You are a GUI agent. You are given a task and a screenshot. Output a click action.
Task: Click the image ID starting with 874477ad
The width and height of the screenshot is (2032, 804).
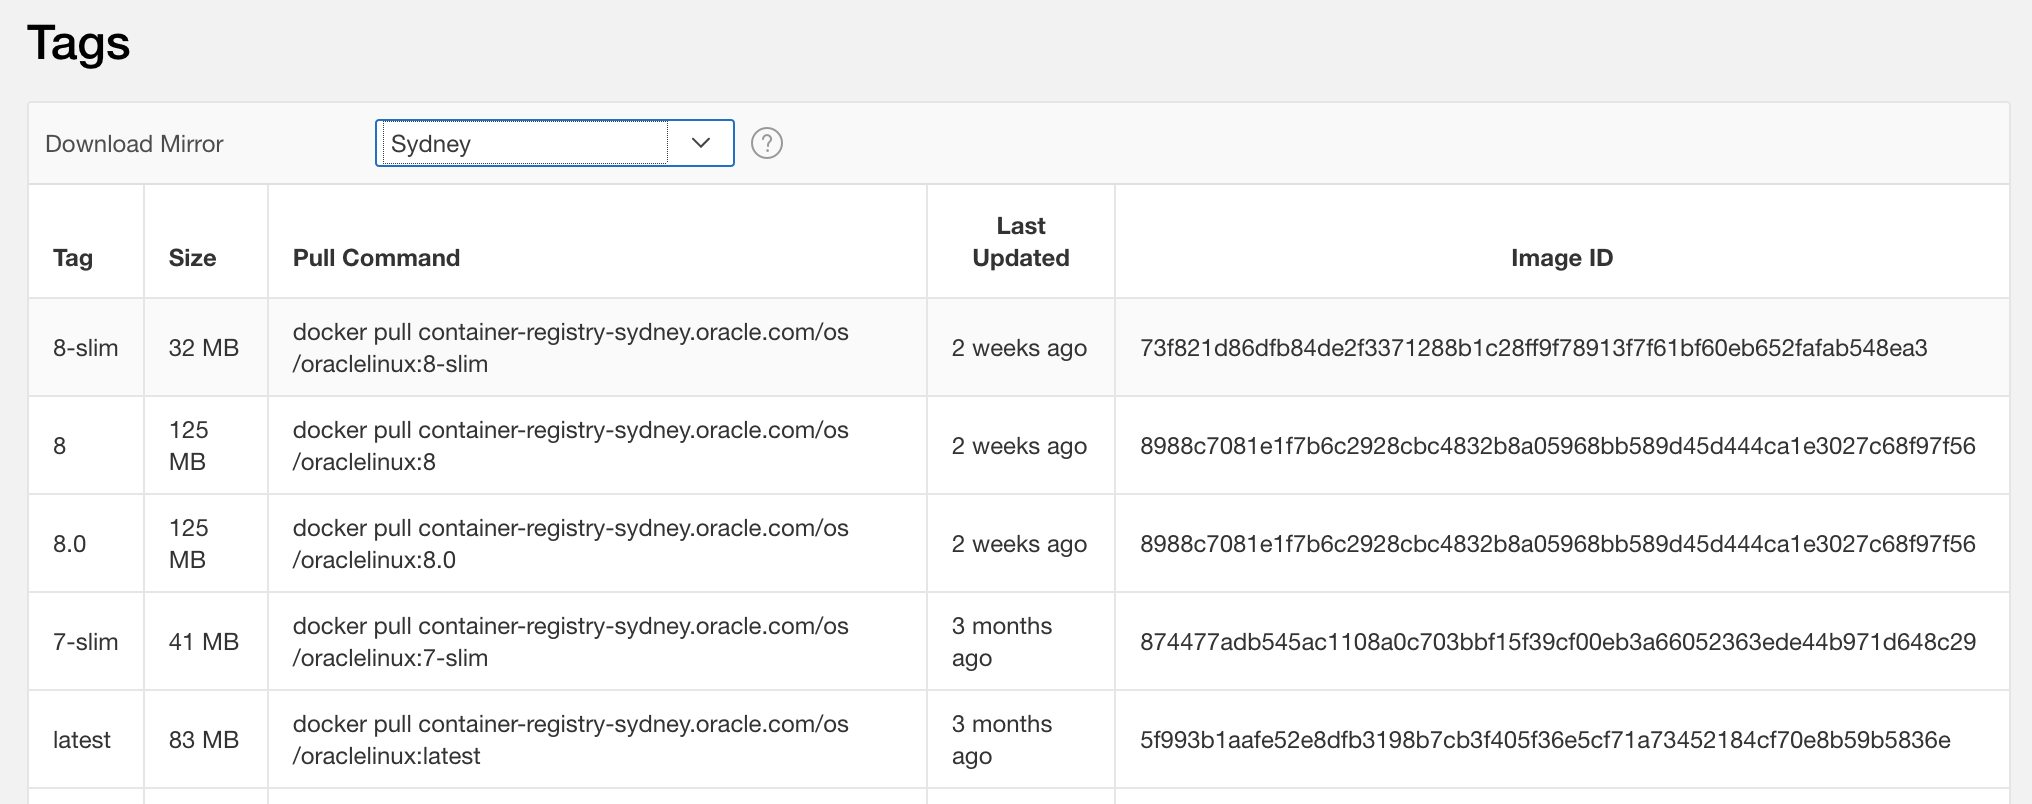[1557, 642]
